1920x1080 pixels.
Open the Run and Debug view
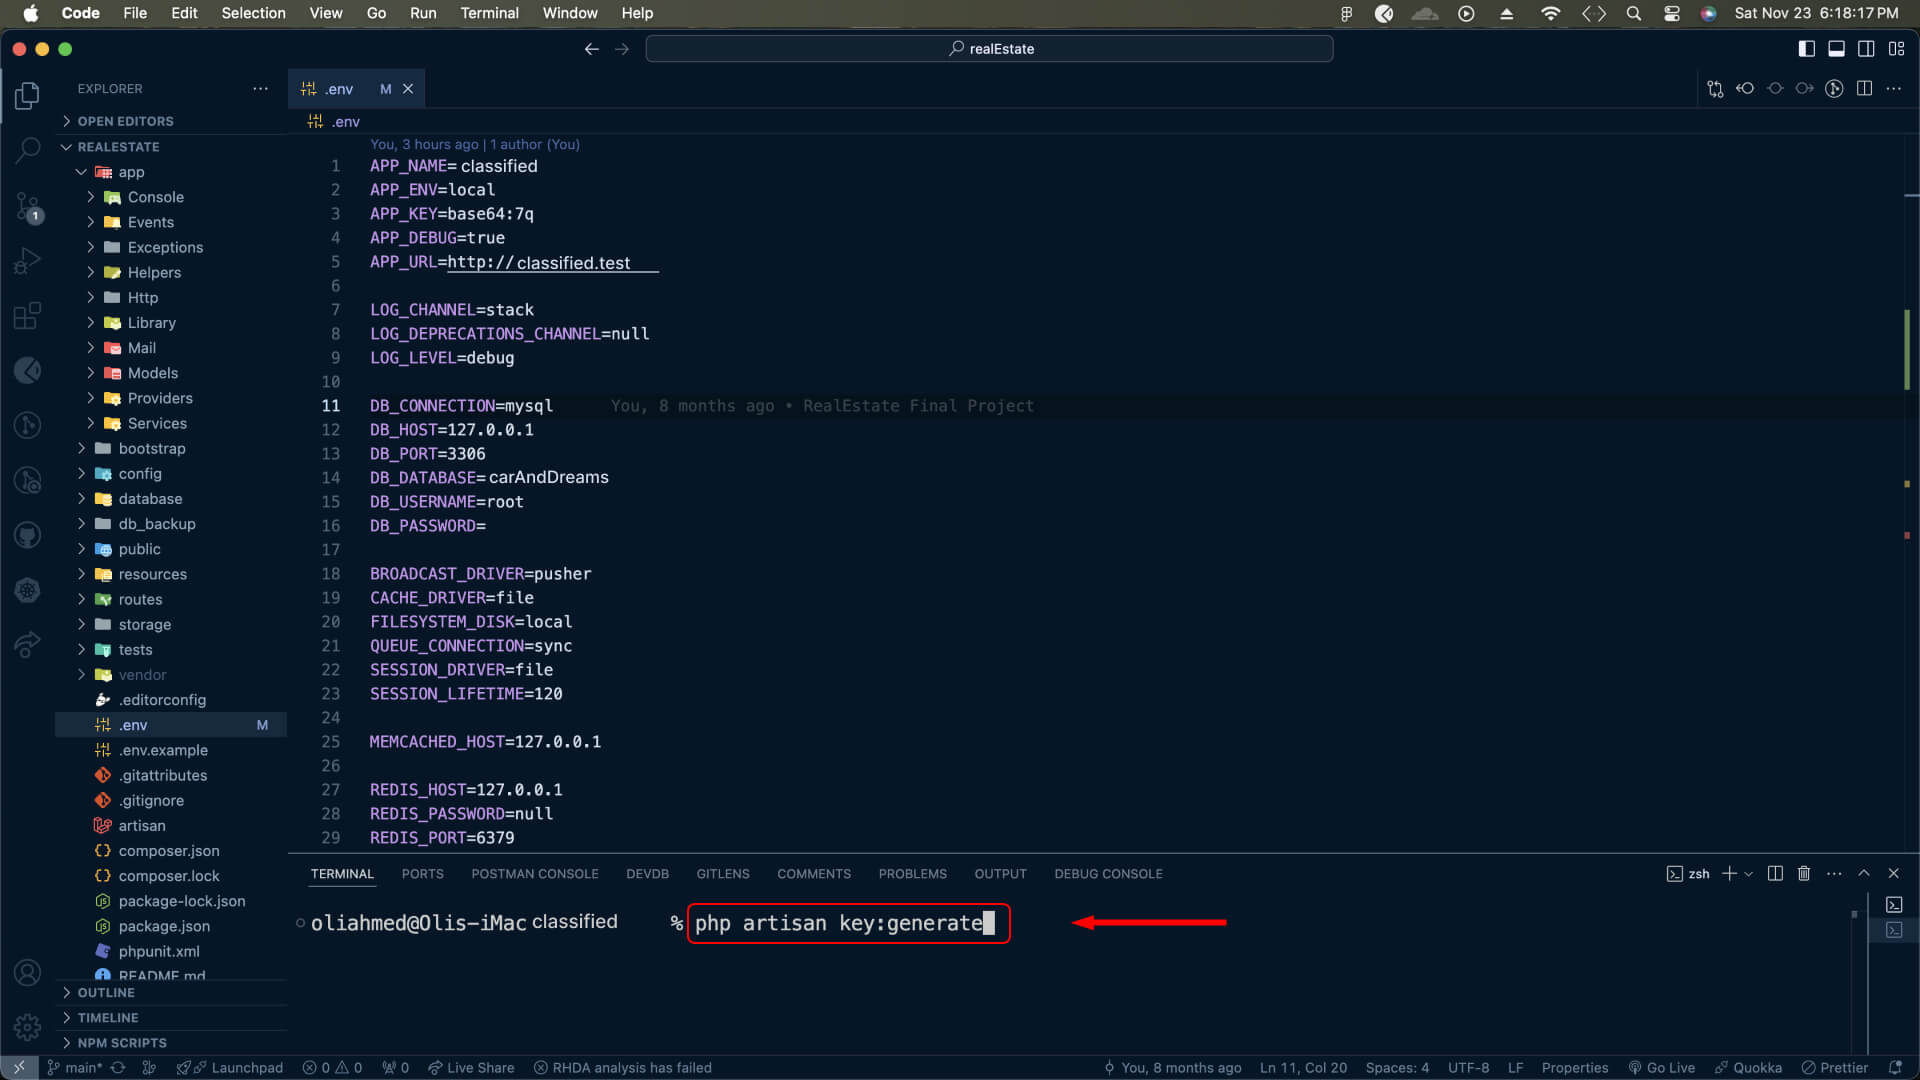point(27,261)
